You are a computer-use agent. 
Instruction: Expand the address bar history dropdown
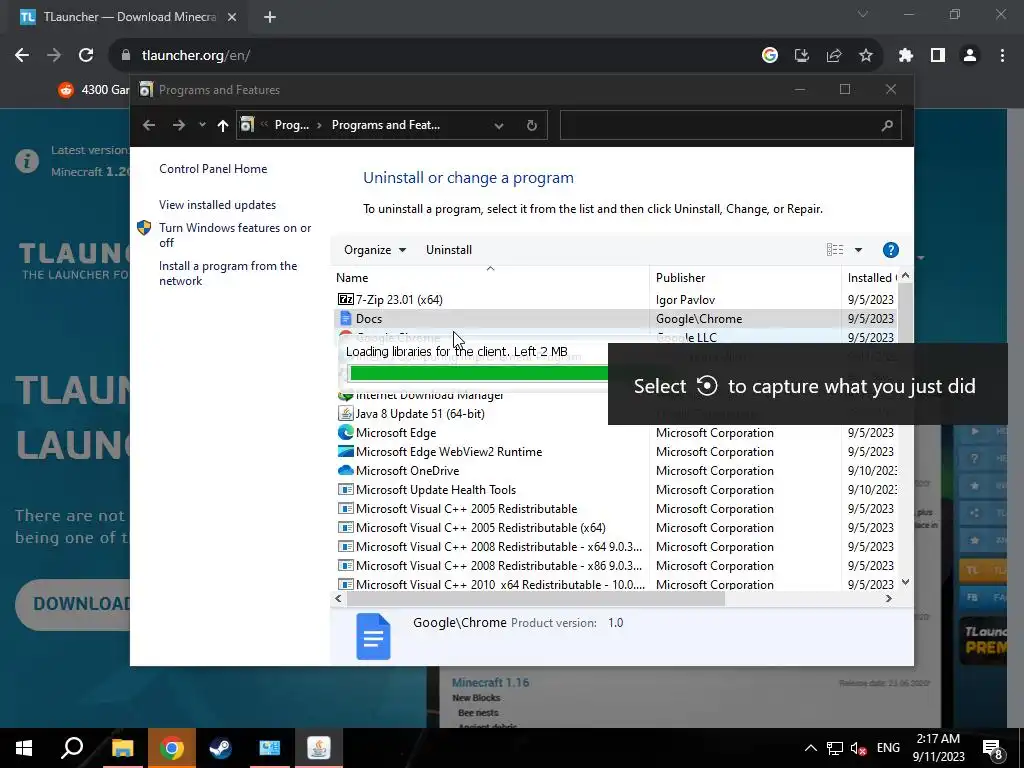pos(499,125)
